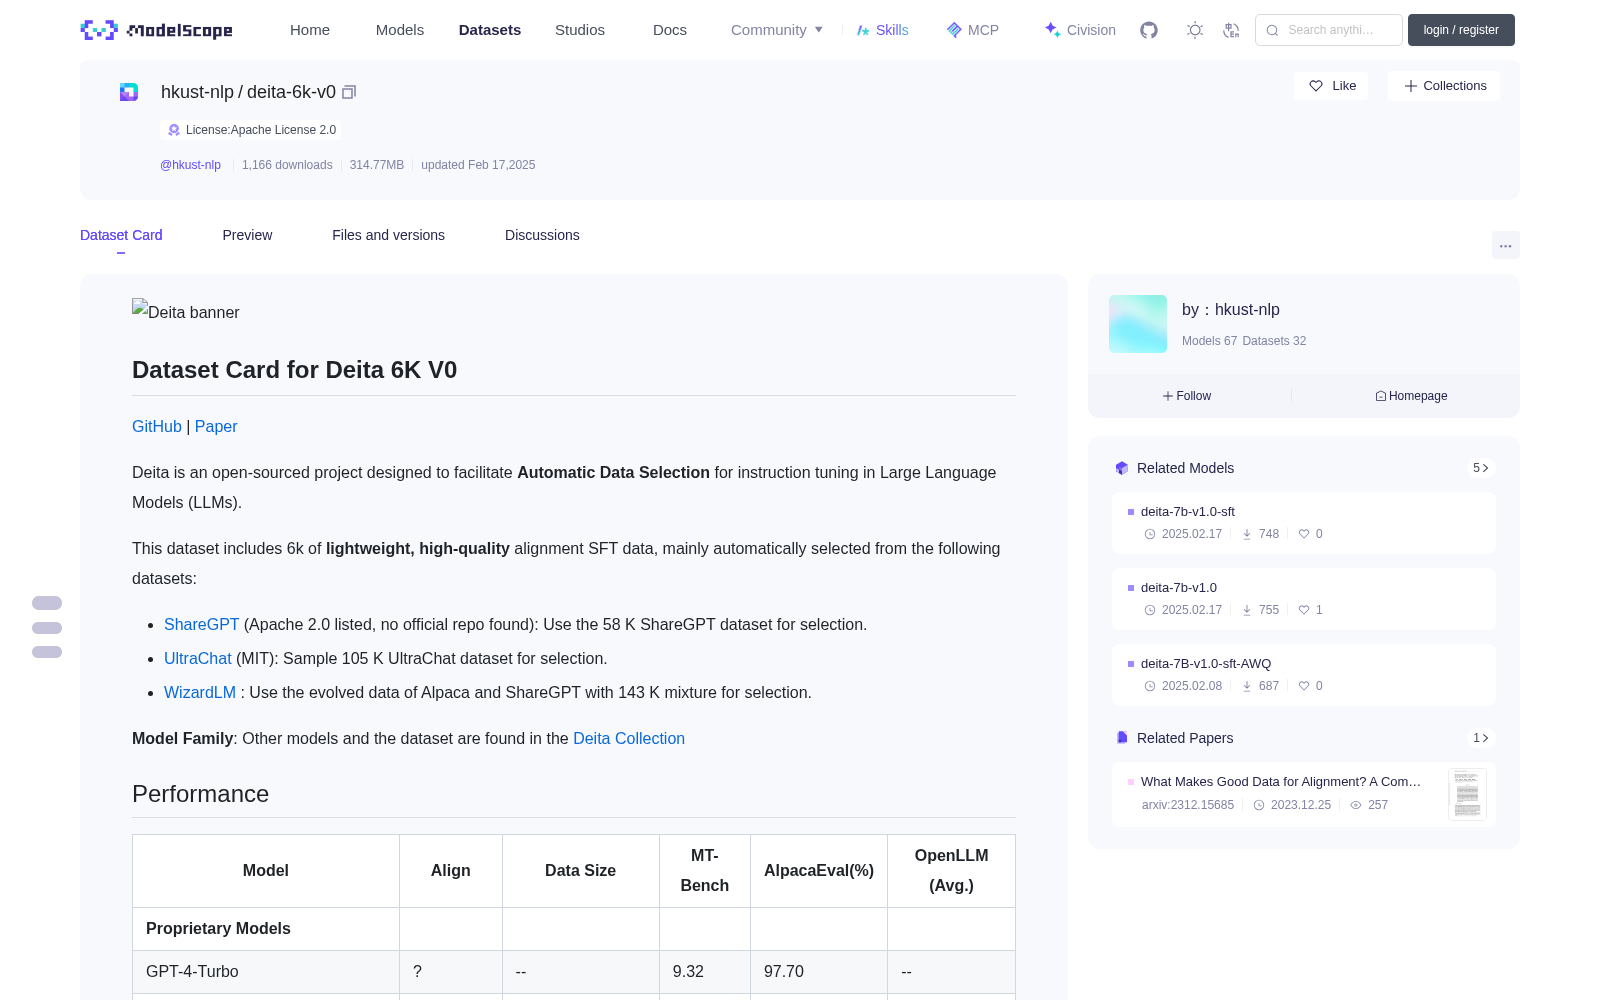Viewport: 1600px width, 1000px height.
Task: Open the three-dots more options button
Action: coord(1505,245)
